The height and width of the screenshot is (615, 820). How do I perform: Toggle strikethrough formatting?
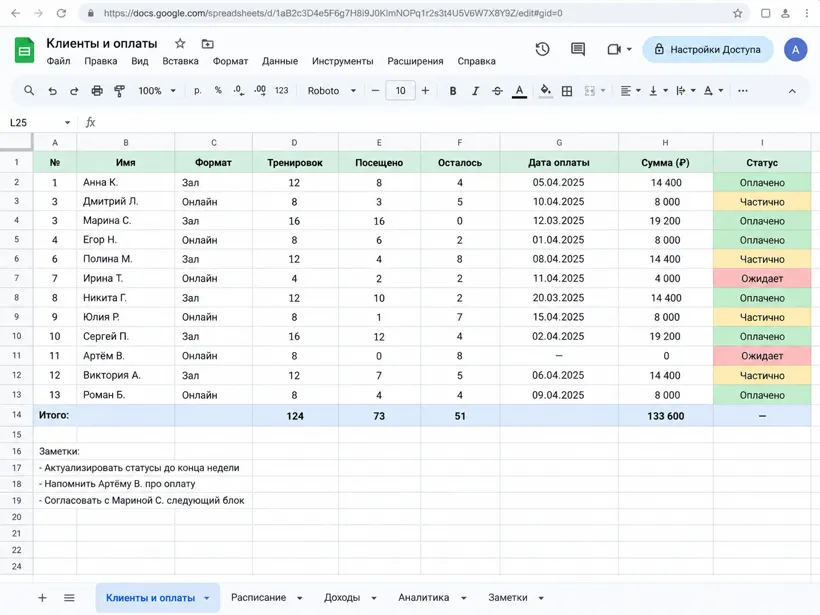point(497,91)
